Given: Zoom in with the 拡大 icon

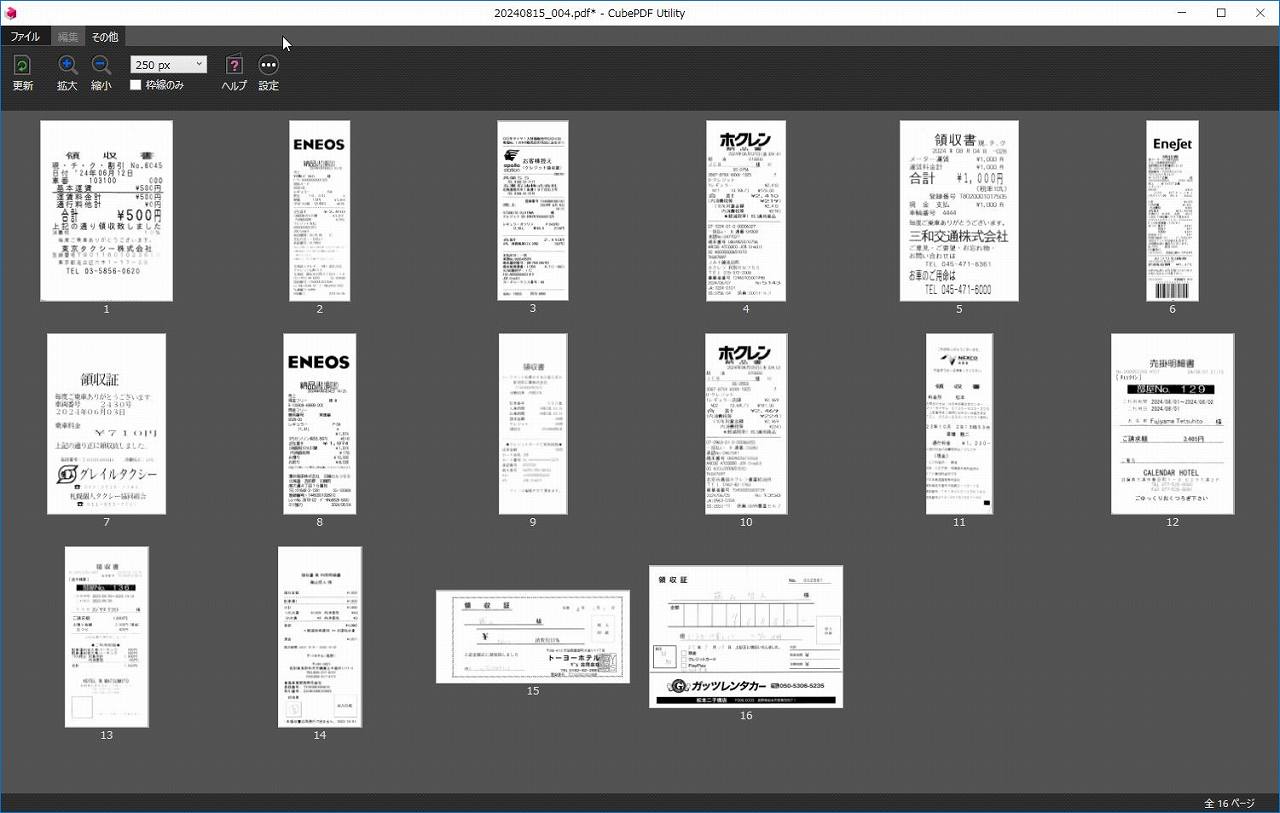Looking at the screenshot, I should [67, 66].
